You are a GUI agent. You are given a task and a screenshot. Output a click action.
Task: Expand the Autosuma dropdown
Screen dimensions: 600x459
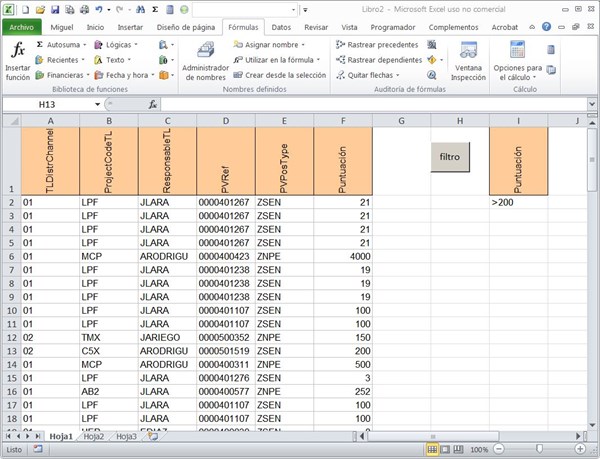(x=83, y=45)
